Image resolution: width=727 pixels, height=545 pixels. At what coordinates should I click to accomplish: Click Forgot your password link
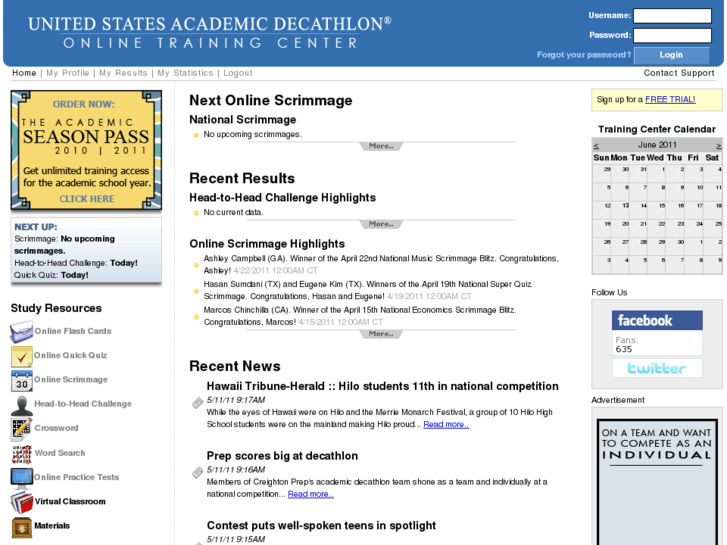[x=584, y=55]
